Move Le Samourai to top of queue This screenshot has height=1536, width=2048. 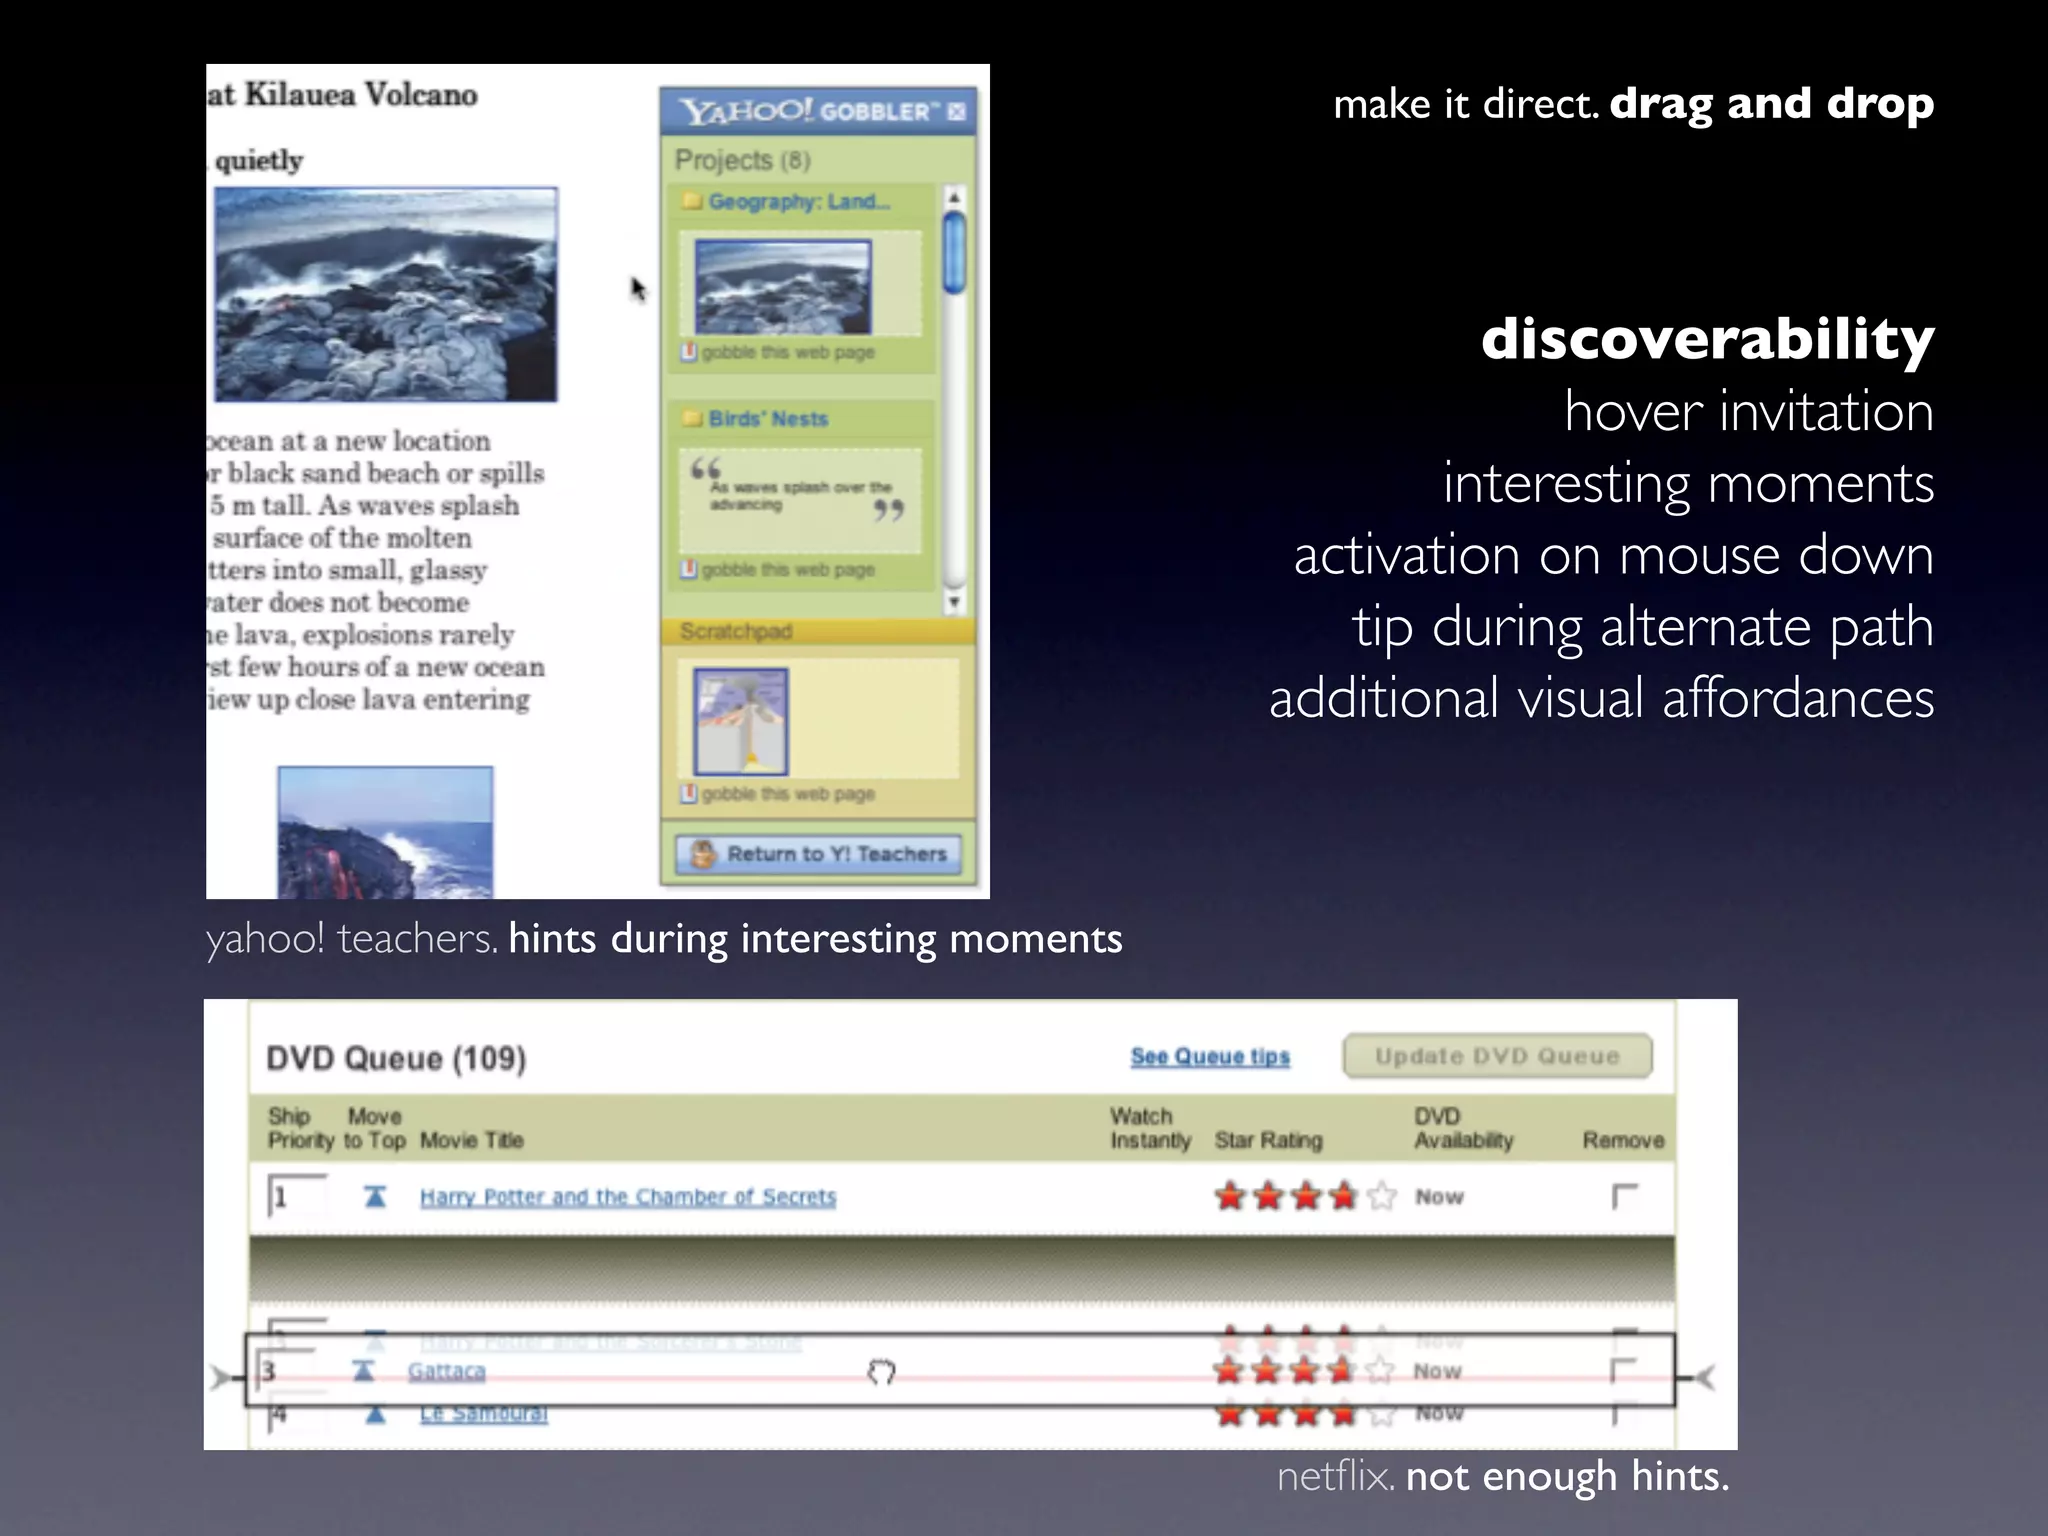click(x=376, y=1414)
